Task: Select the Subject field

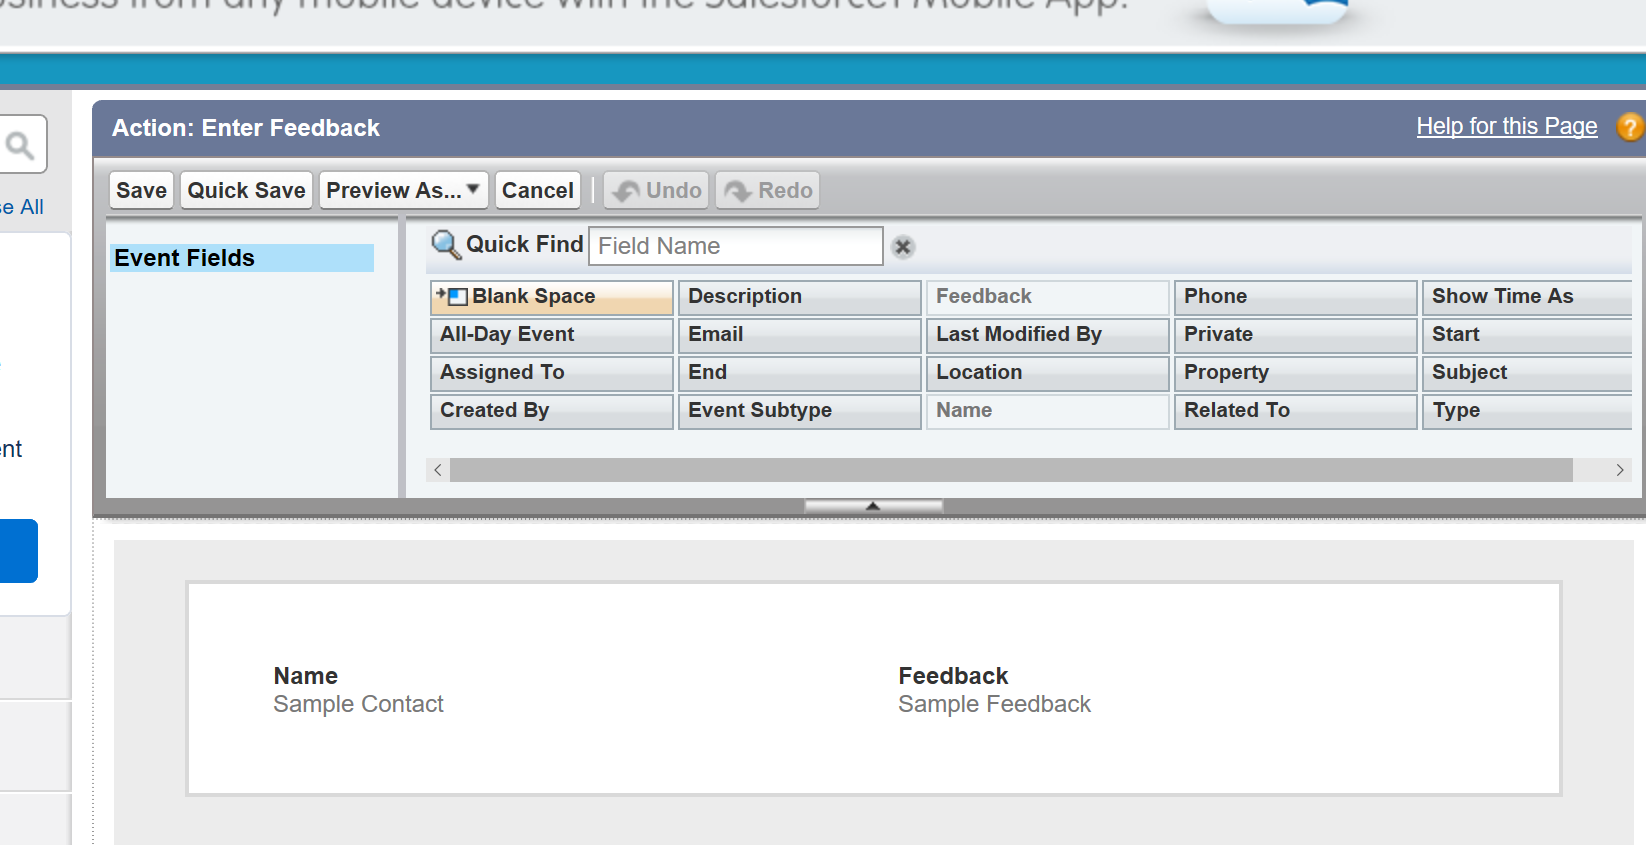Action: coord(1527,373)
